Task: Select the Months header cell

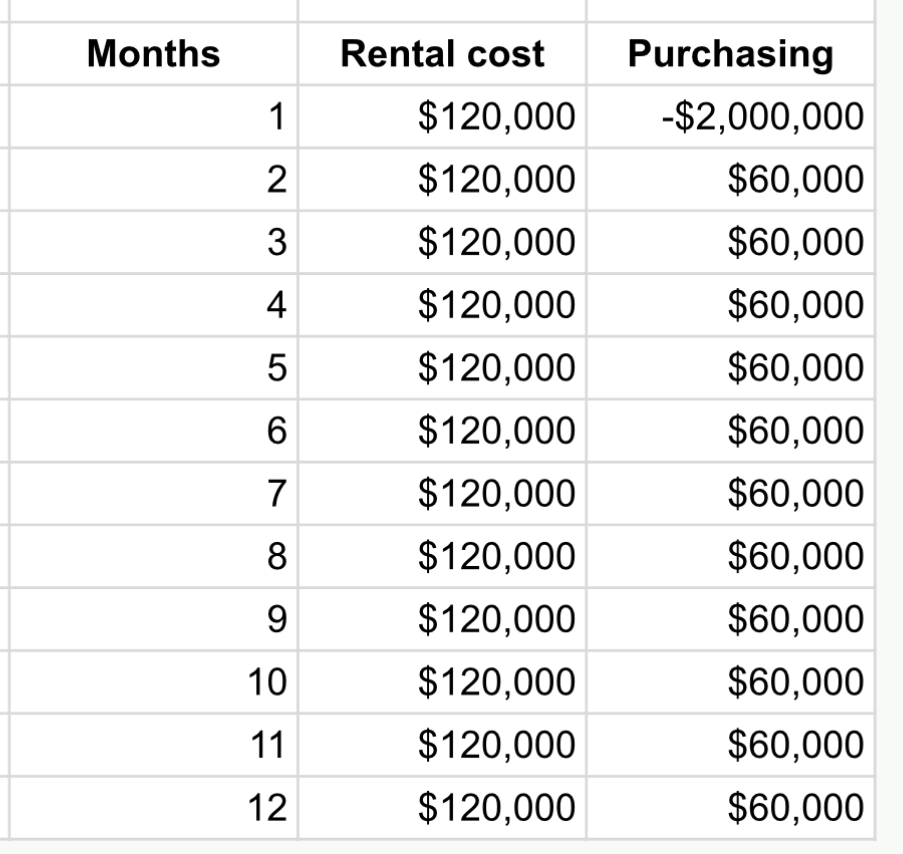Action: pyautogui.click(x=154, y=54)
